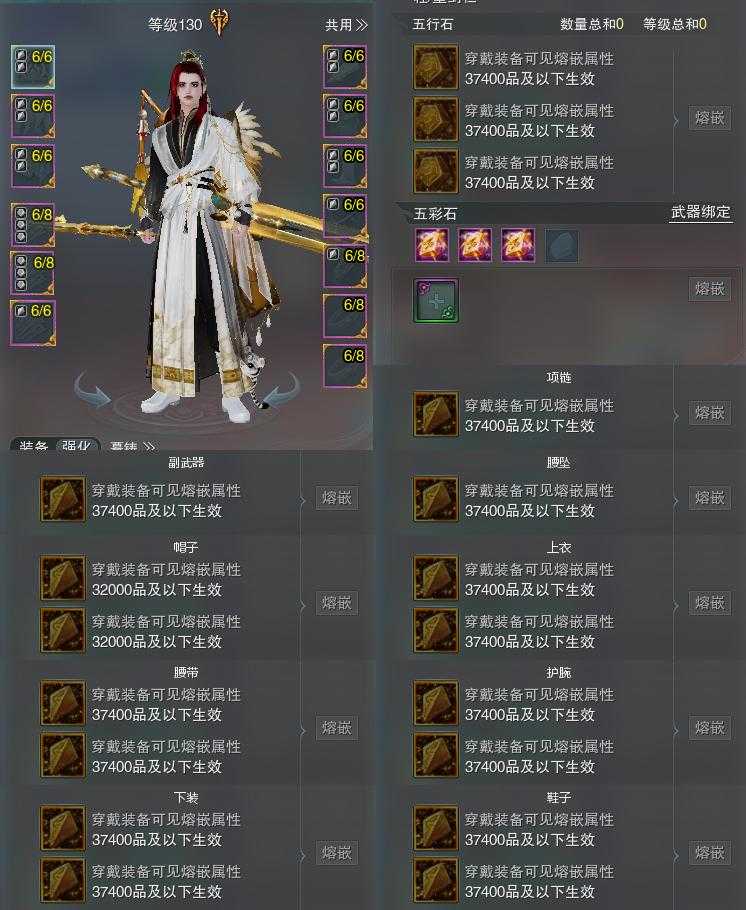Image resolution: width=746 pixels, height=910 pixels.
Task: Select the first 五行石 stone icon
Action: pos(435,67)
